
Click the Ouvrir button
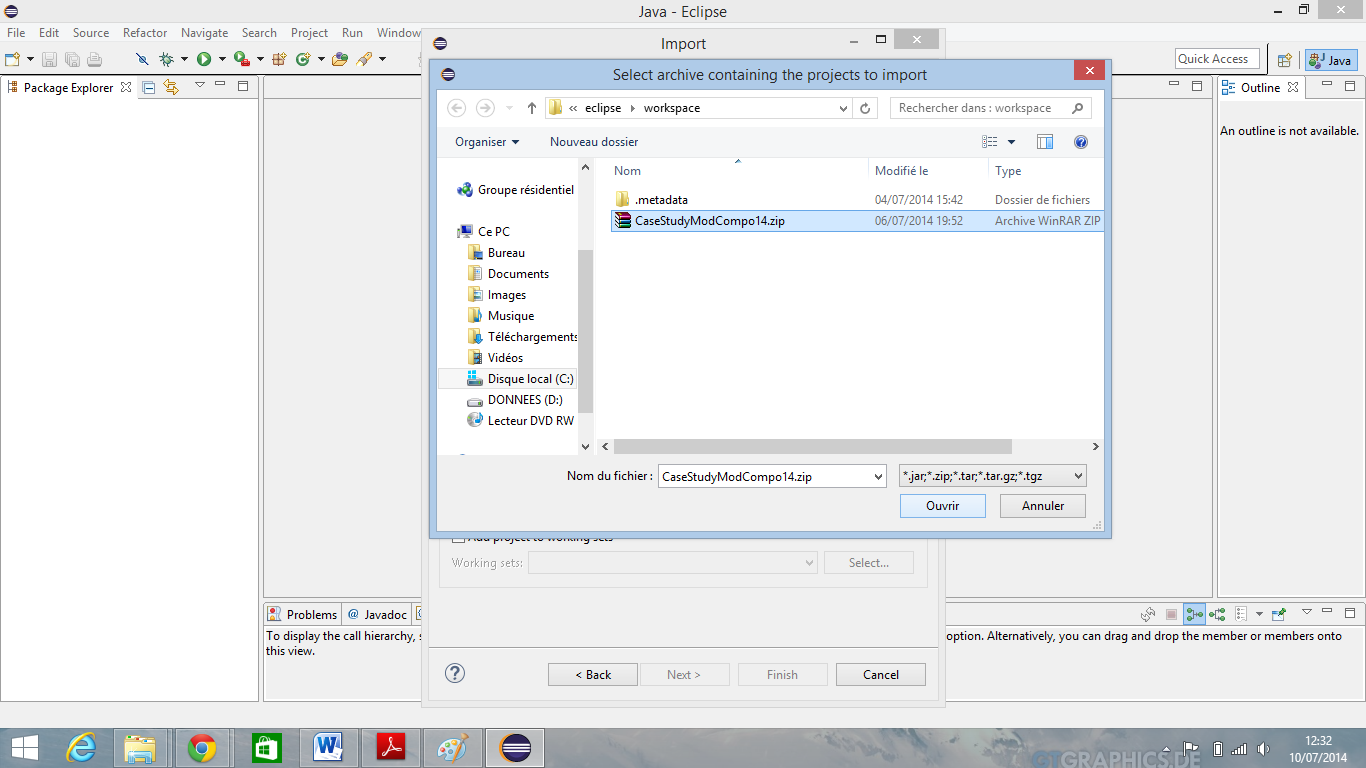click(x=942, y=506)
